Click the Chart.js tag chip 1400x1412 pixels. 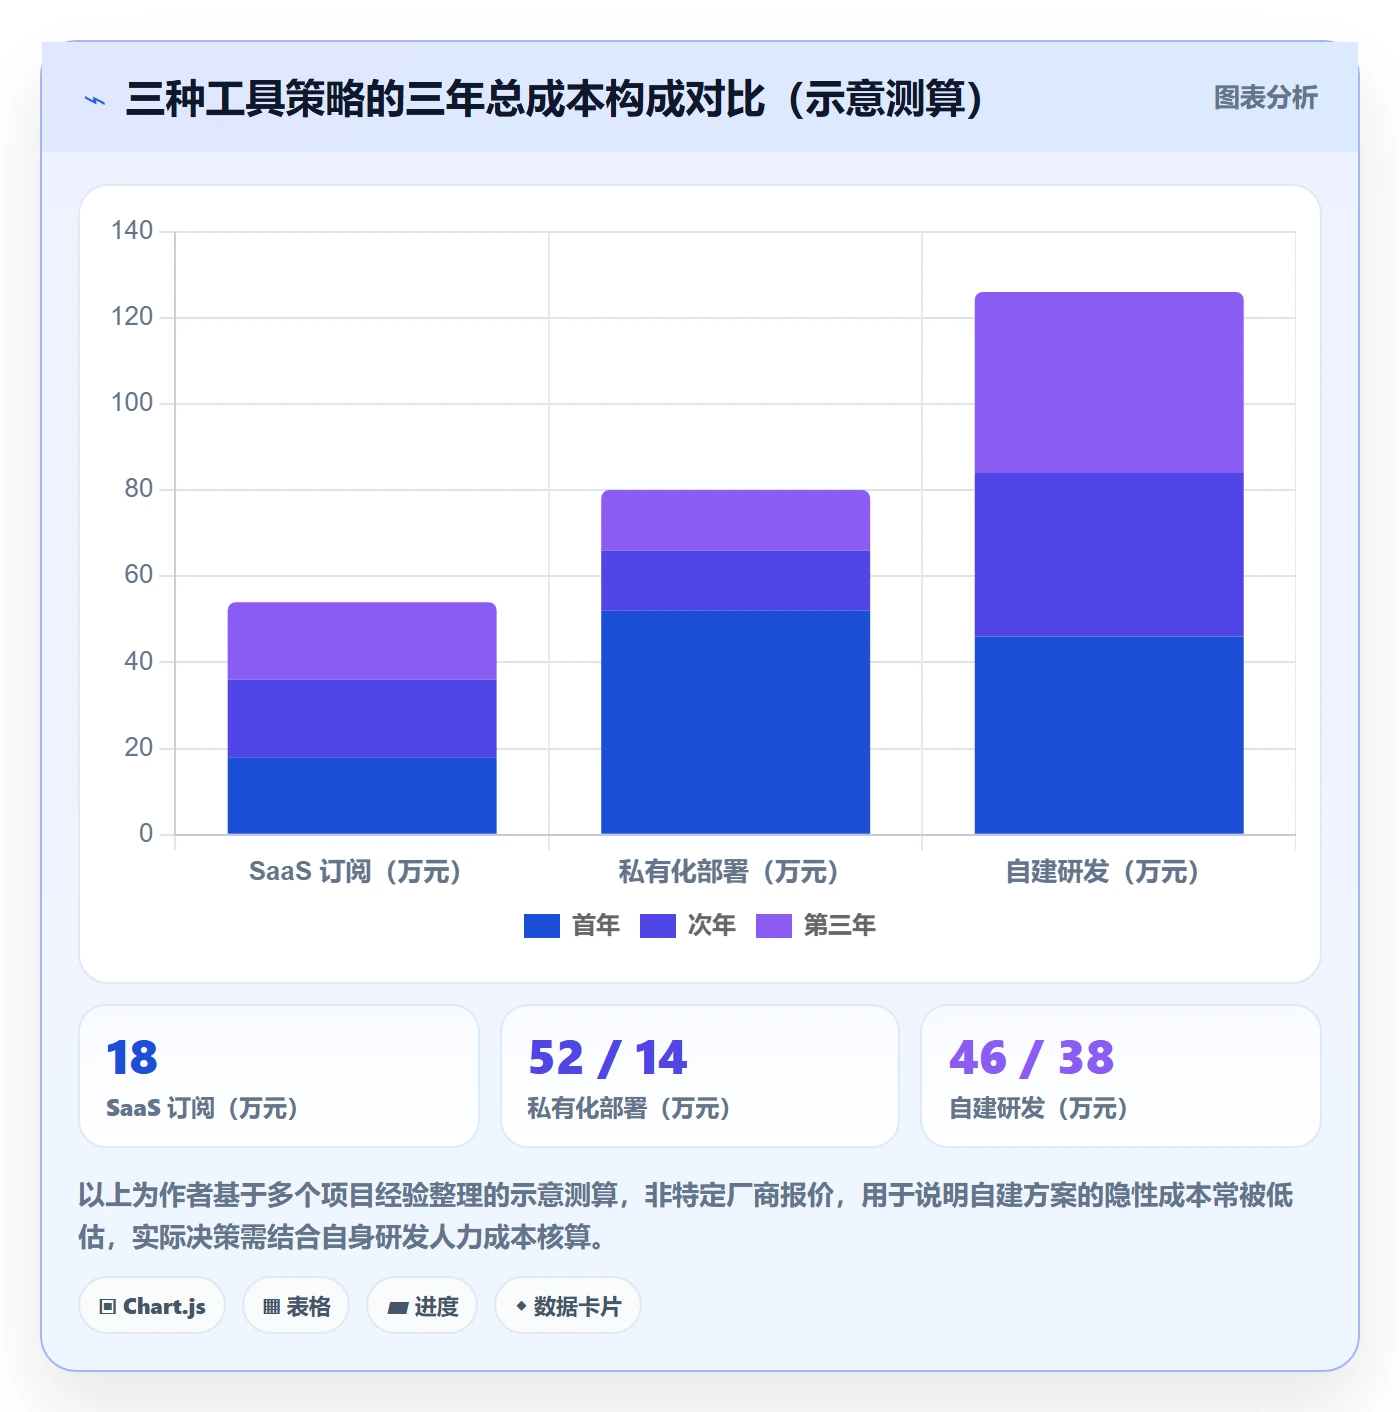click(x=152, y=1306)
